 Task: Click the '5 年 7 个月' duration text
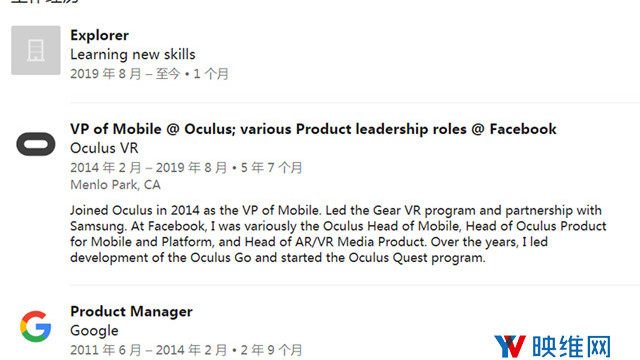click(271, 168)
